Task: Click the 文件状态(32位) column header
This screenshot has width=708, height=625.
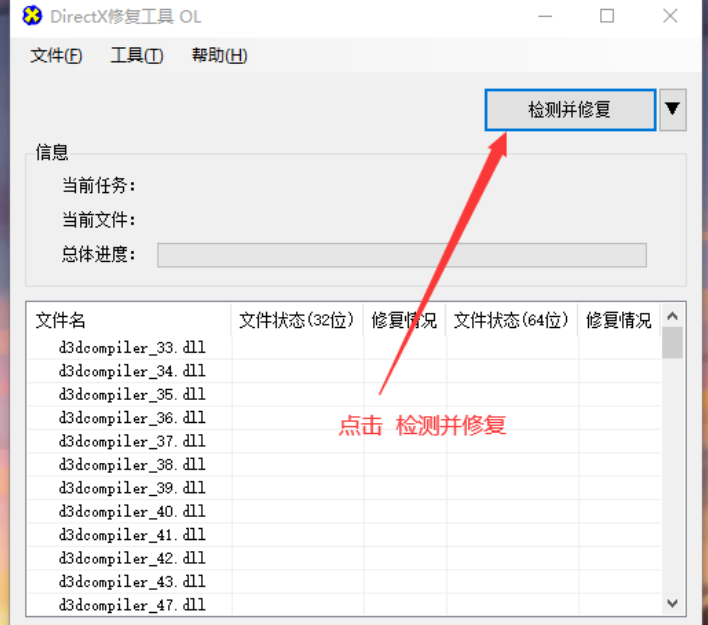Action: coord(297,320)
